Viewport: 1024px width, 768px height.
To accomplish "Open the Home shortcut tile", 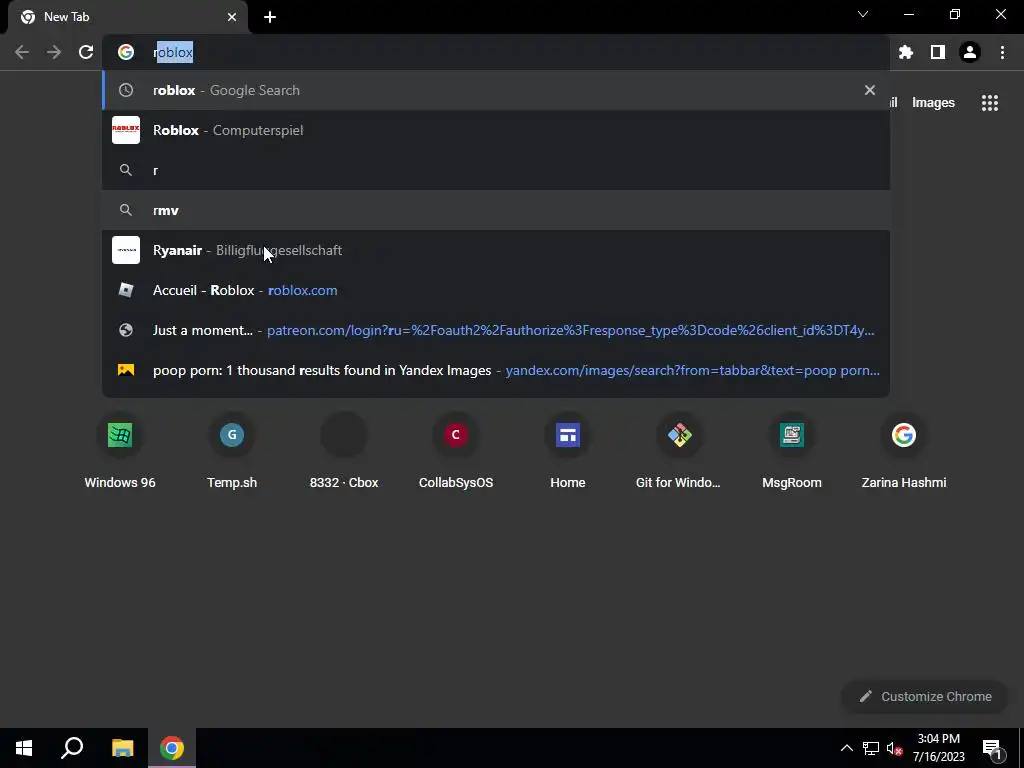I will point(568,453).
